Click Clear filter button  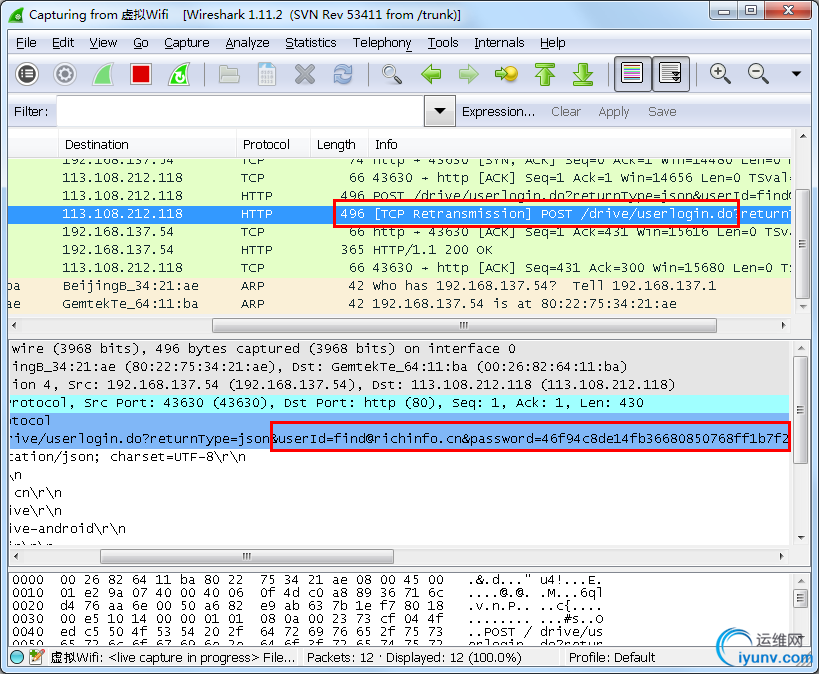pos(566,112)
